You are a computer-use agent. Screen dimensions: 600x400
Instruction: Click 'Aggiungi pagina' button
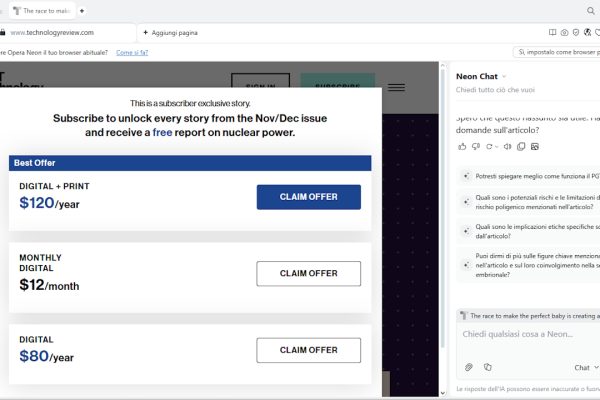click(x=171, y=33)
